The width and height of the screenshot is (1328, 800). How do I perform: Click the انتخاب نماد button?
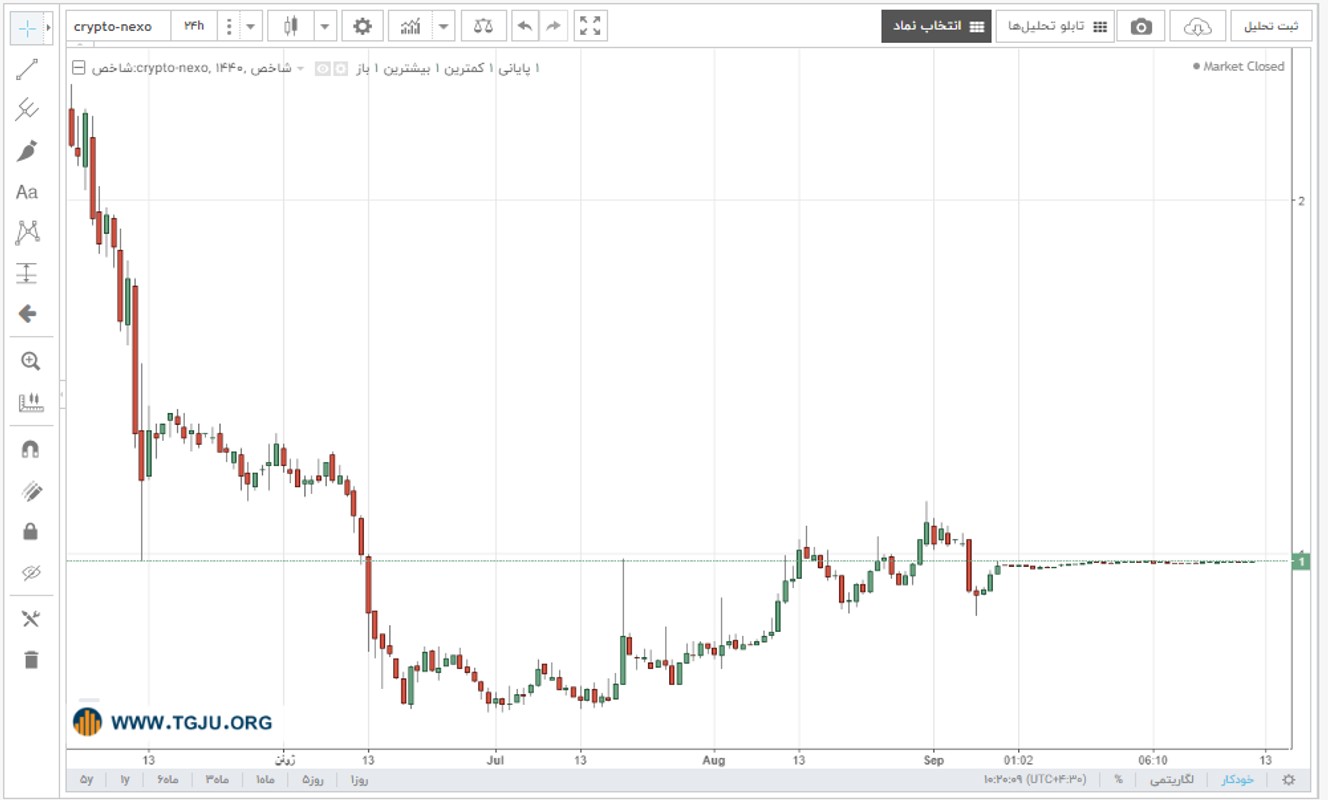pos(936,26)
